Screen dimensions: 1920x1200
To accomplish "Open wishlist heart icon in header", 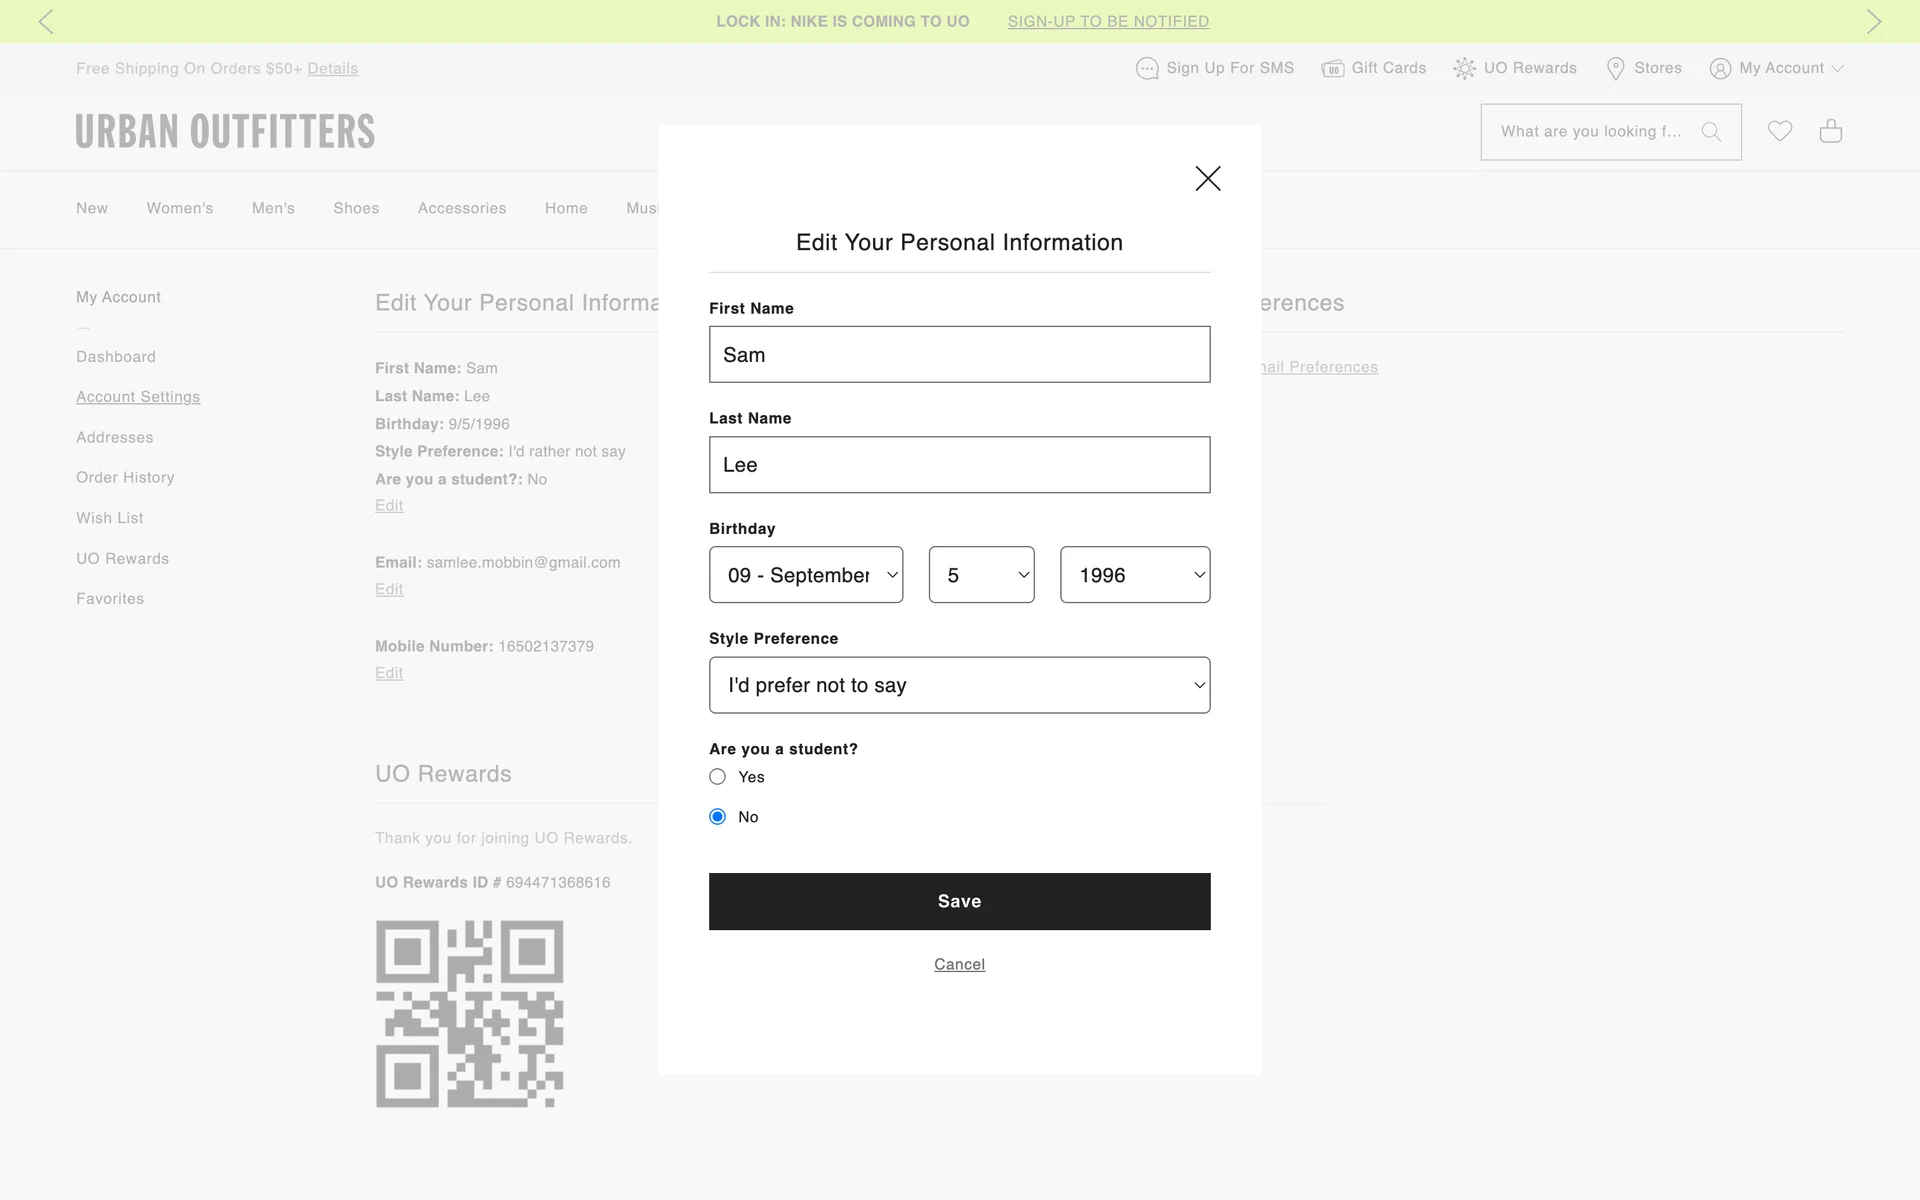I will click(x=1779, y=131).
